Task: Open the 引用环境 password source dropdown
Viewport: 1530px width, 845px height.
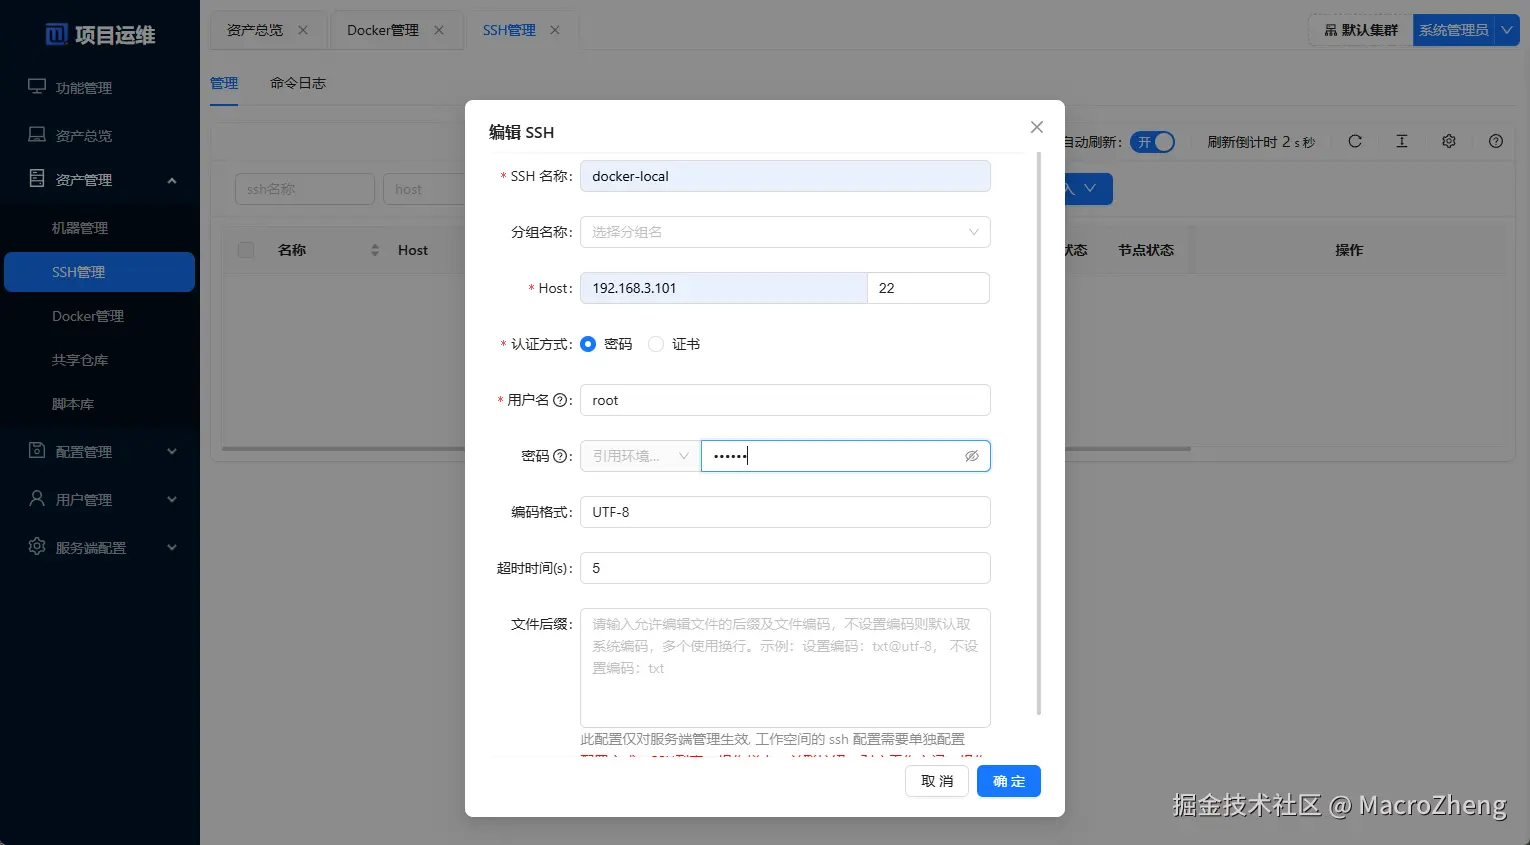Action: point(640,456)
